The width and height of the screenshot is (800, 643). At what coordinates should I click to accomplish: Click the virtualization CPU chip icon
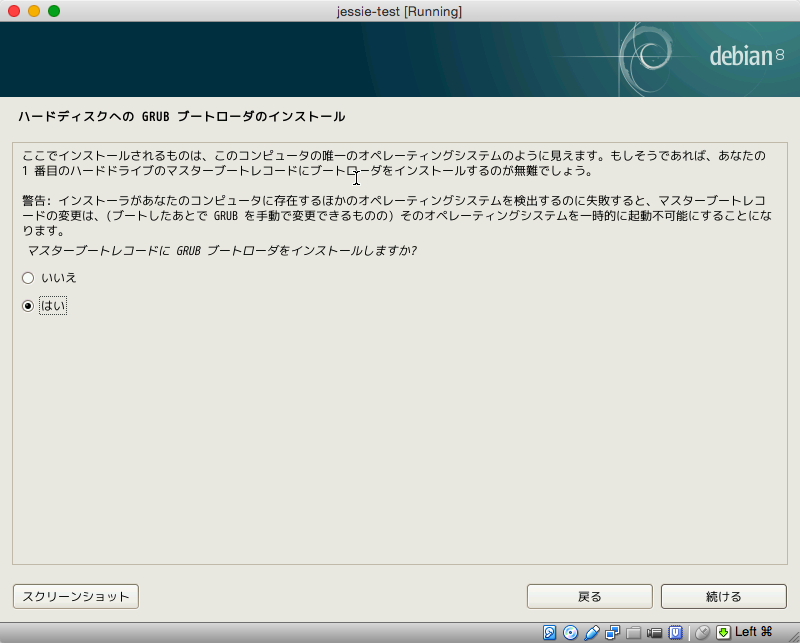(x=676, y=632)
